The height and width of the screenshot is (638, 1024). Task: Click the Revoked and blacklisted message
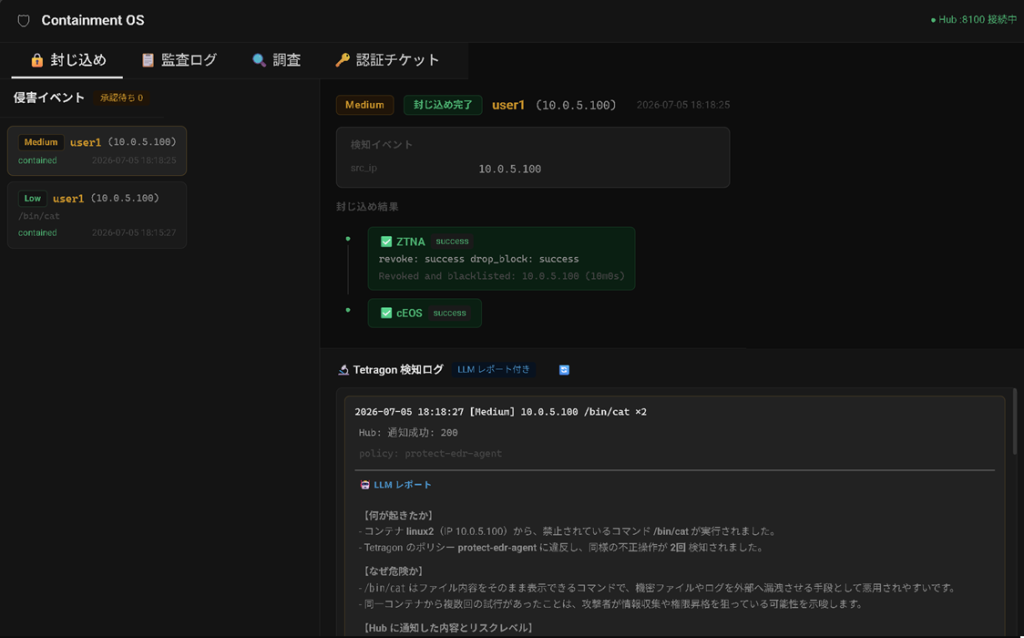coord(502,276)
